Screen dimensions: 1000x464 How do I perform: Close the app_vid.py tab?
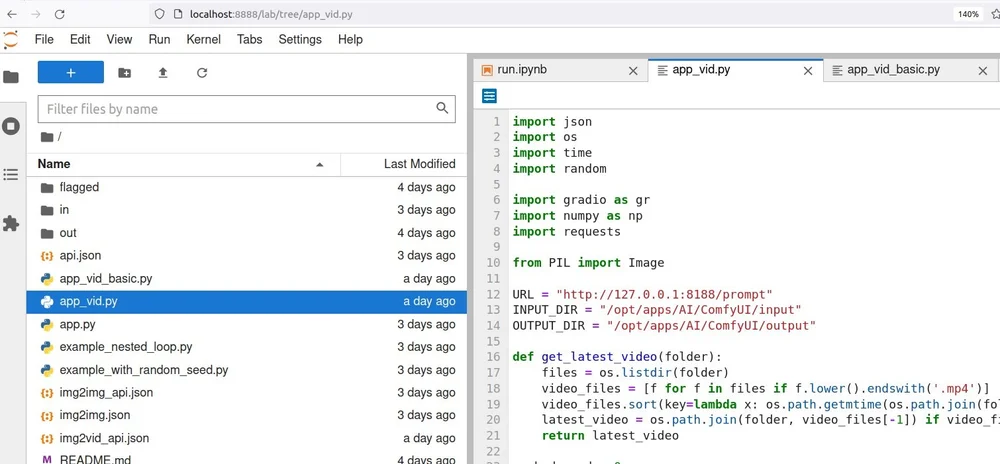(807, 71)
